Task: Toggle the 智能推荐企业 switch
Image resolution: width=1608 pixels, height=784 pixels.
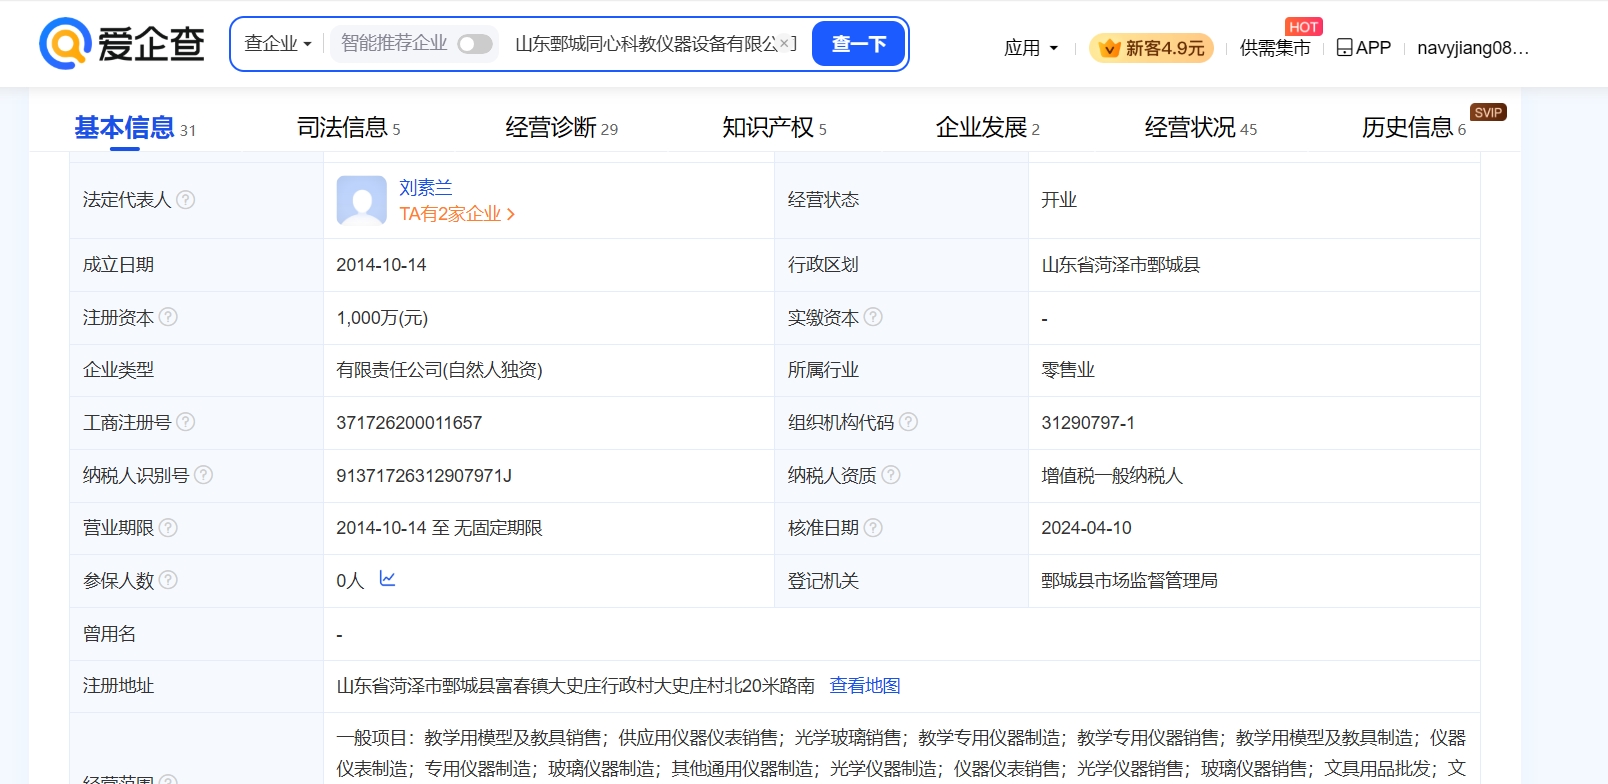Action: point(474,44)
